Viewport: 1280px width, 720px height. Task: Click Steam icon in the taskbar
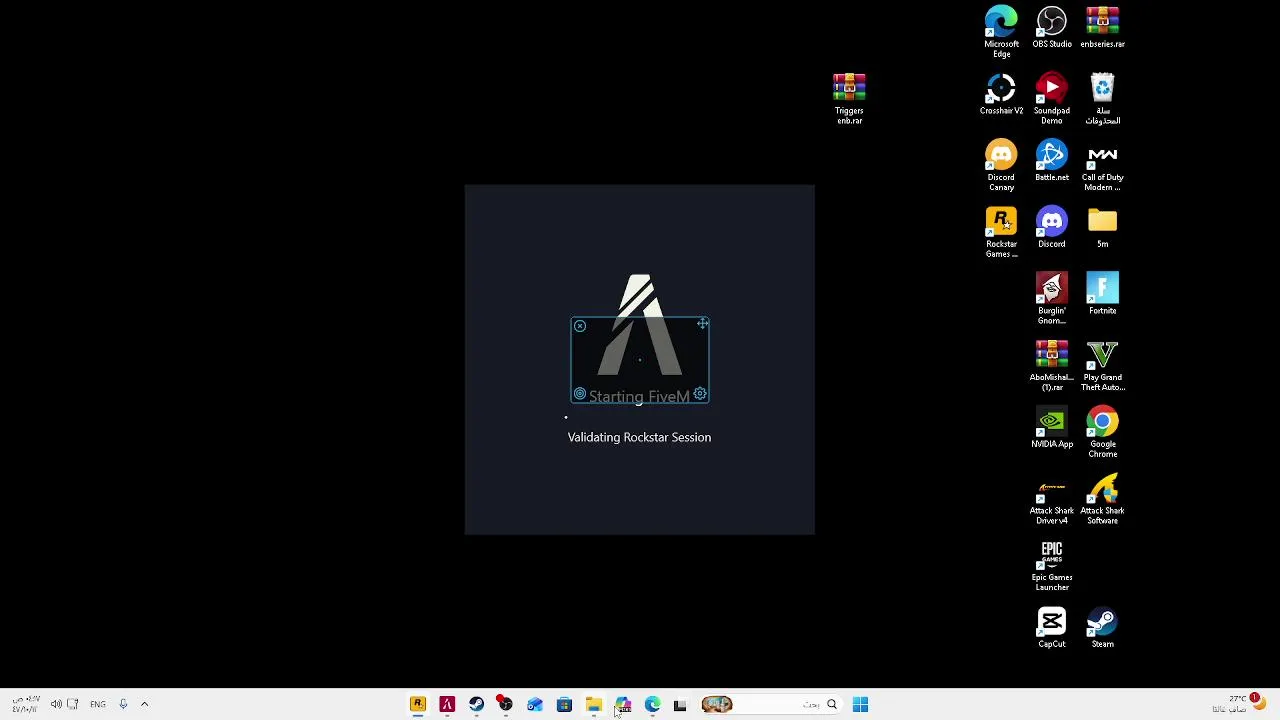(476, 705)
